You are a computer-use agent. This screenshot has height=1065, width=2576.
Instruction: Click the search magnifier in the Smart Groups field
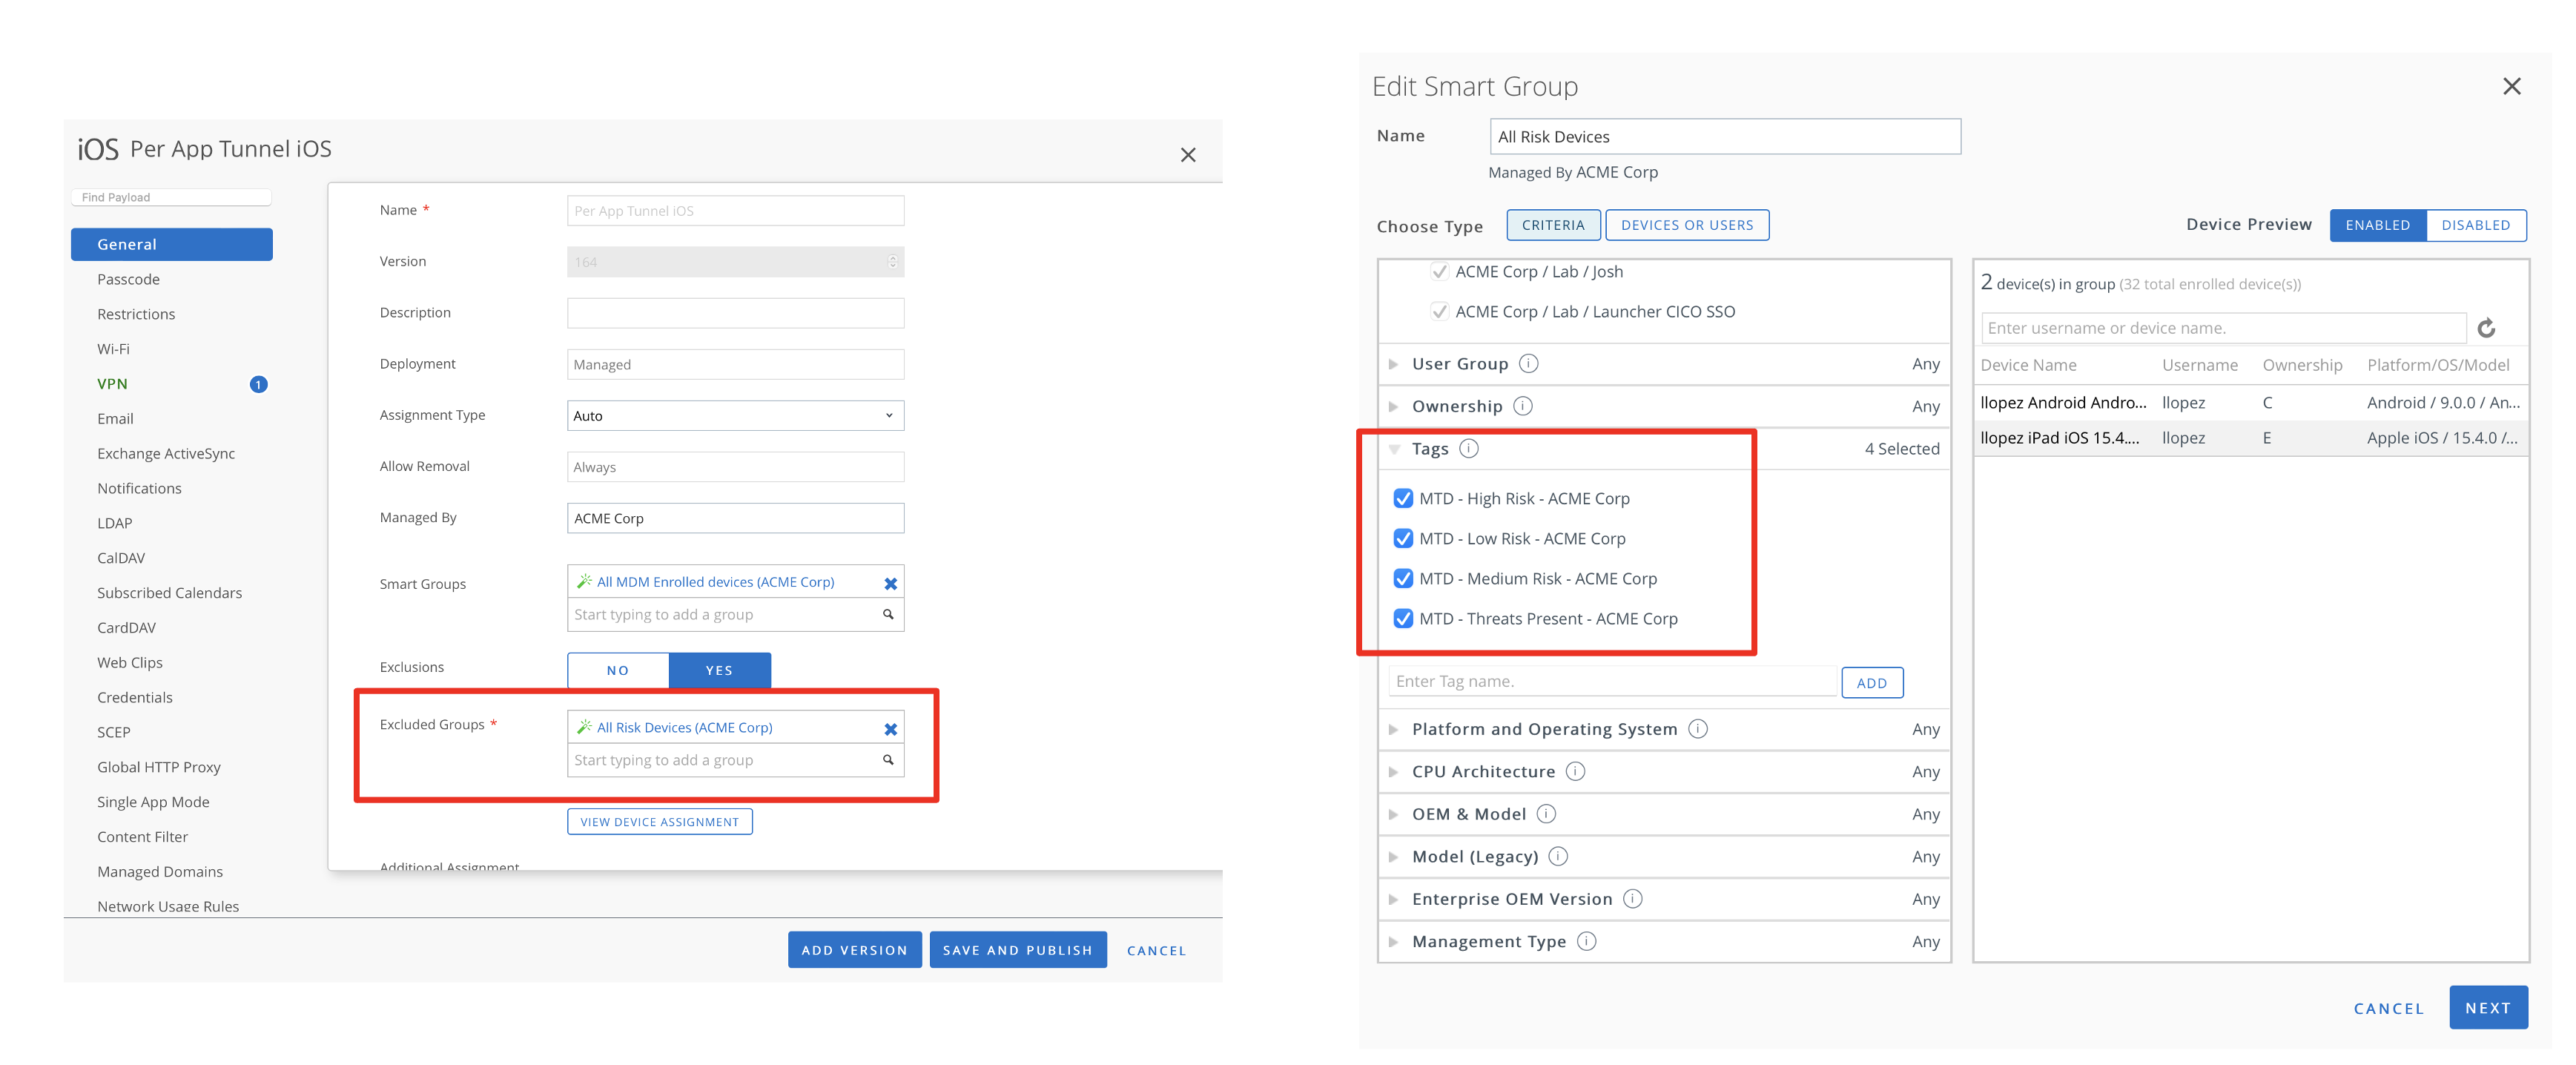pos(887,614)
